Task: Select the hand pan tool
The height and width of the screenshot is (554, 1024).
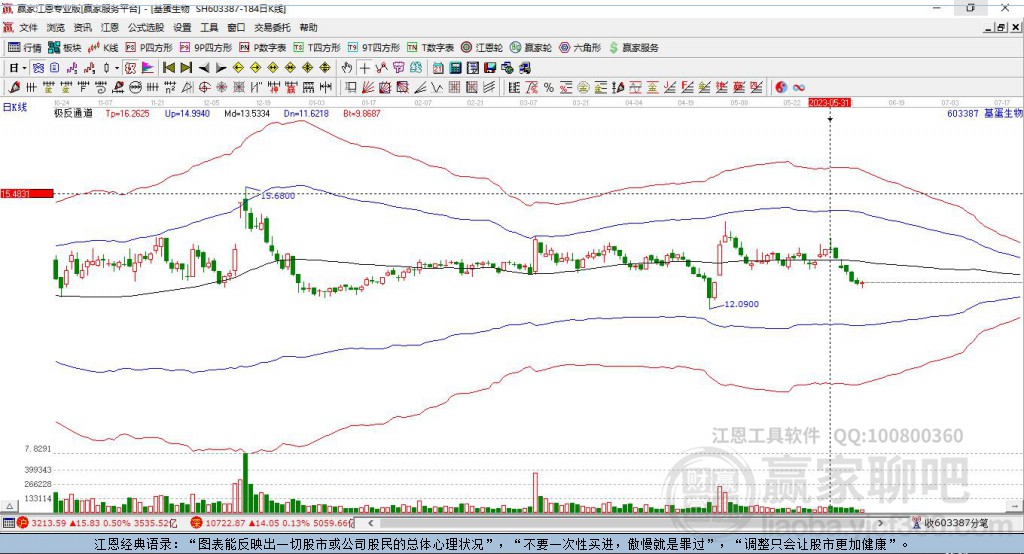Action: (x=347, y=68)
